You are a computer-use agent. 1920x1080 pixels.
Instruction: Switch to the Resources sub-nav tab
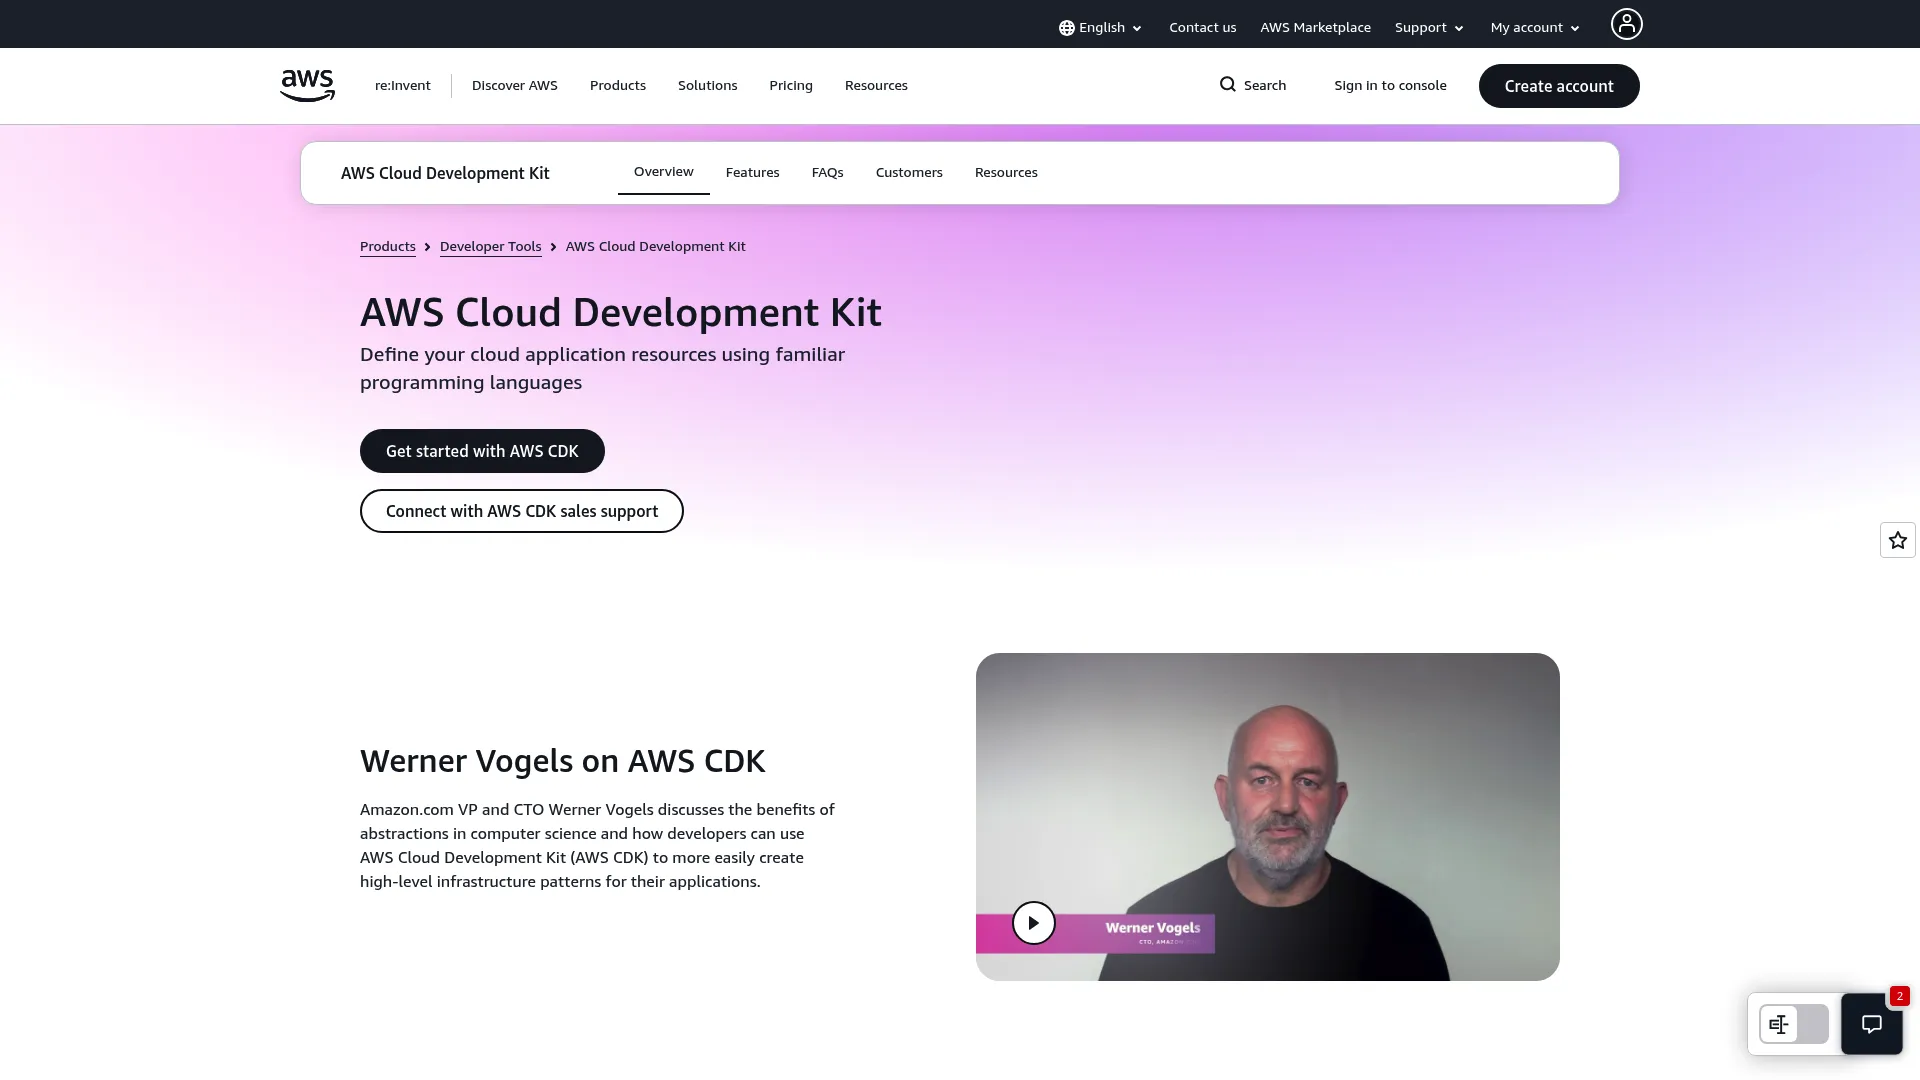(1006, 173)
